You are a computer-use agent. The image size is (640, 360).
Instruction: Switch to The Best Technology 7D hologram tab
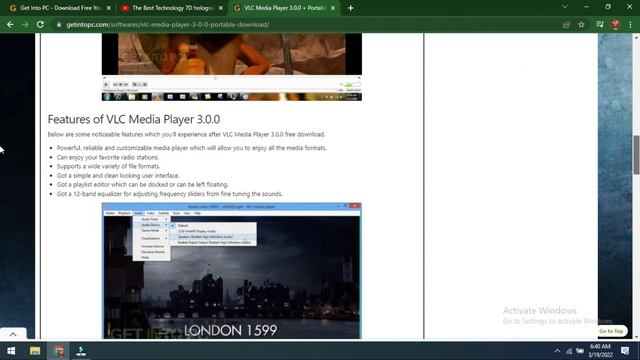click(171, 8)
